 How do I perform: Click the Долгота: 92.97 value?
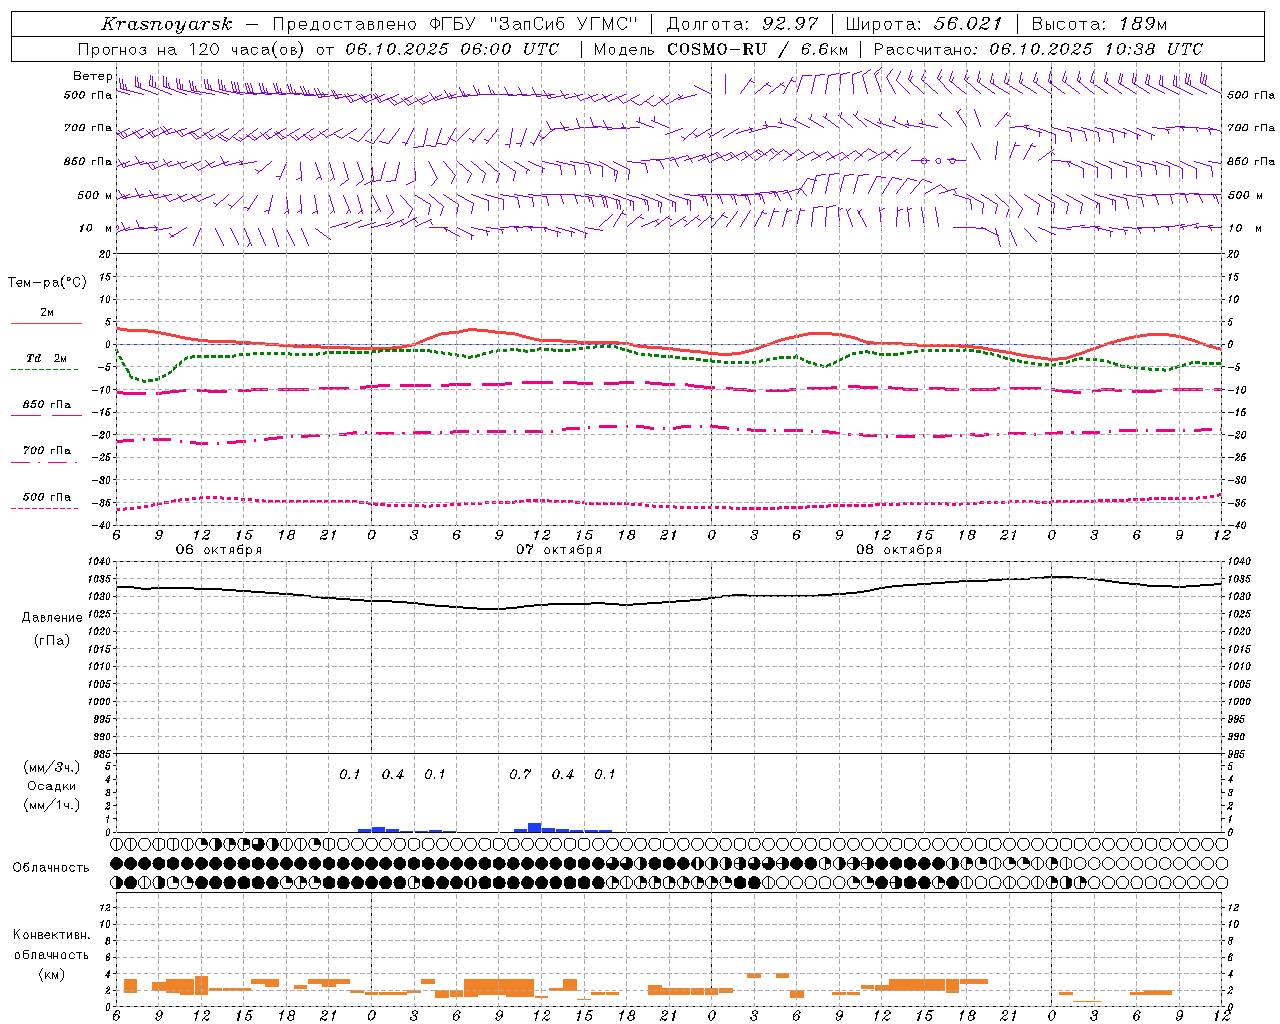(742, 24)
